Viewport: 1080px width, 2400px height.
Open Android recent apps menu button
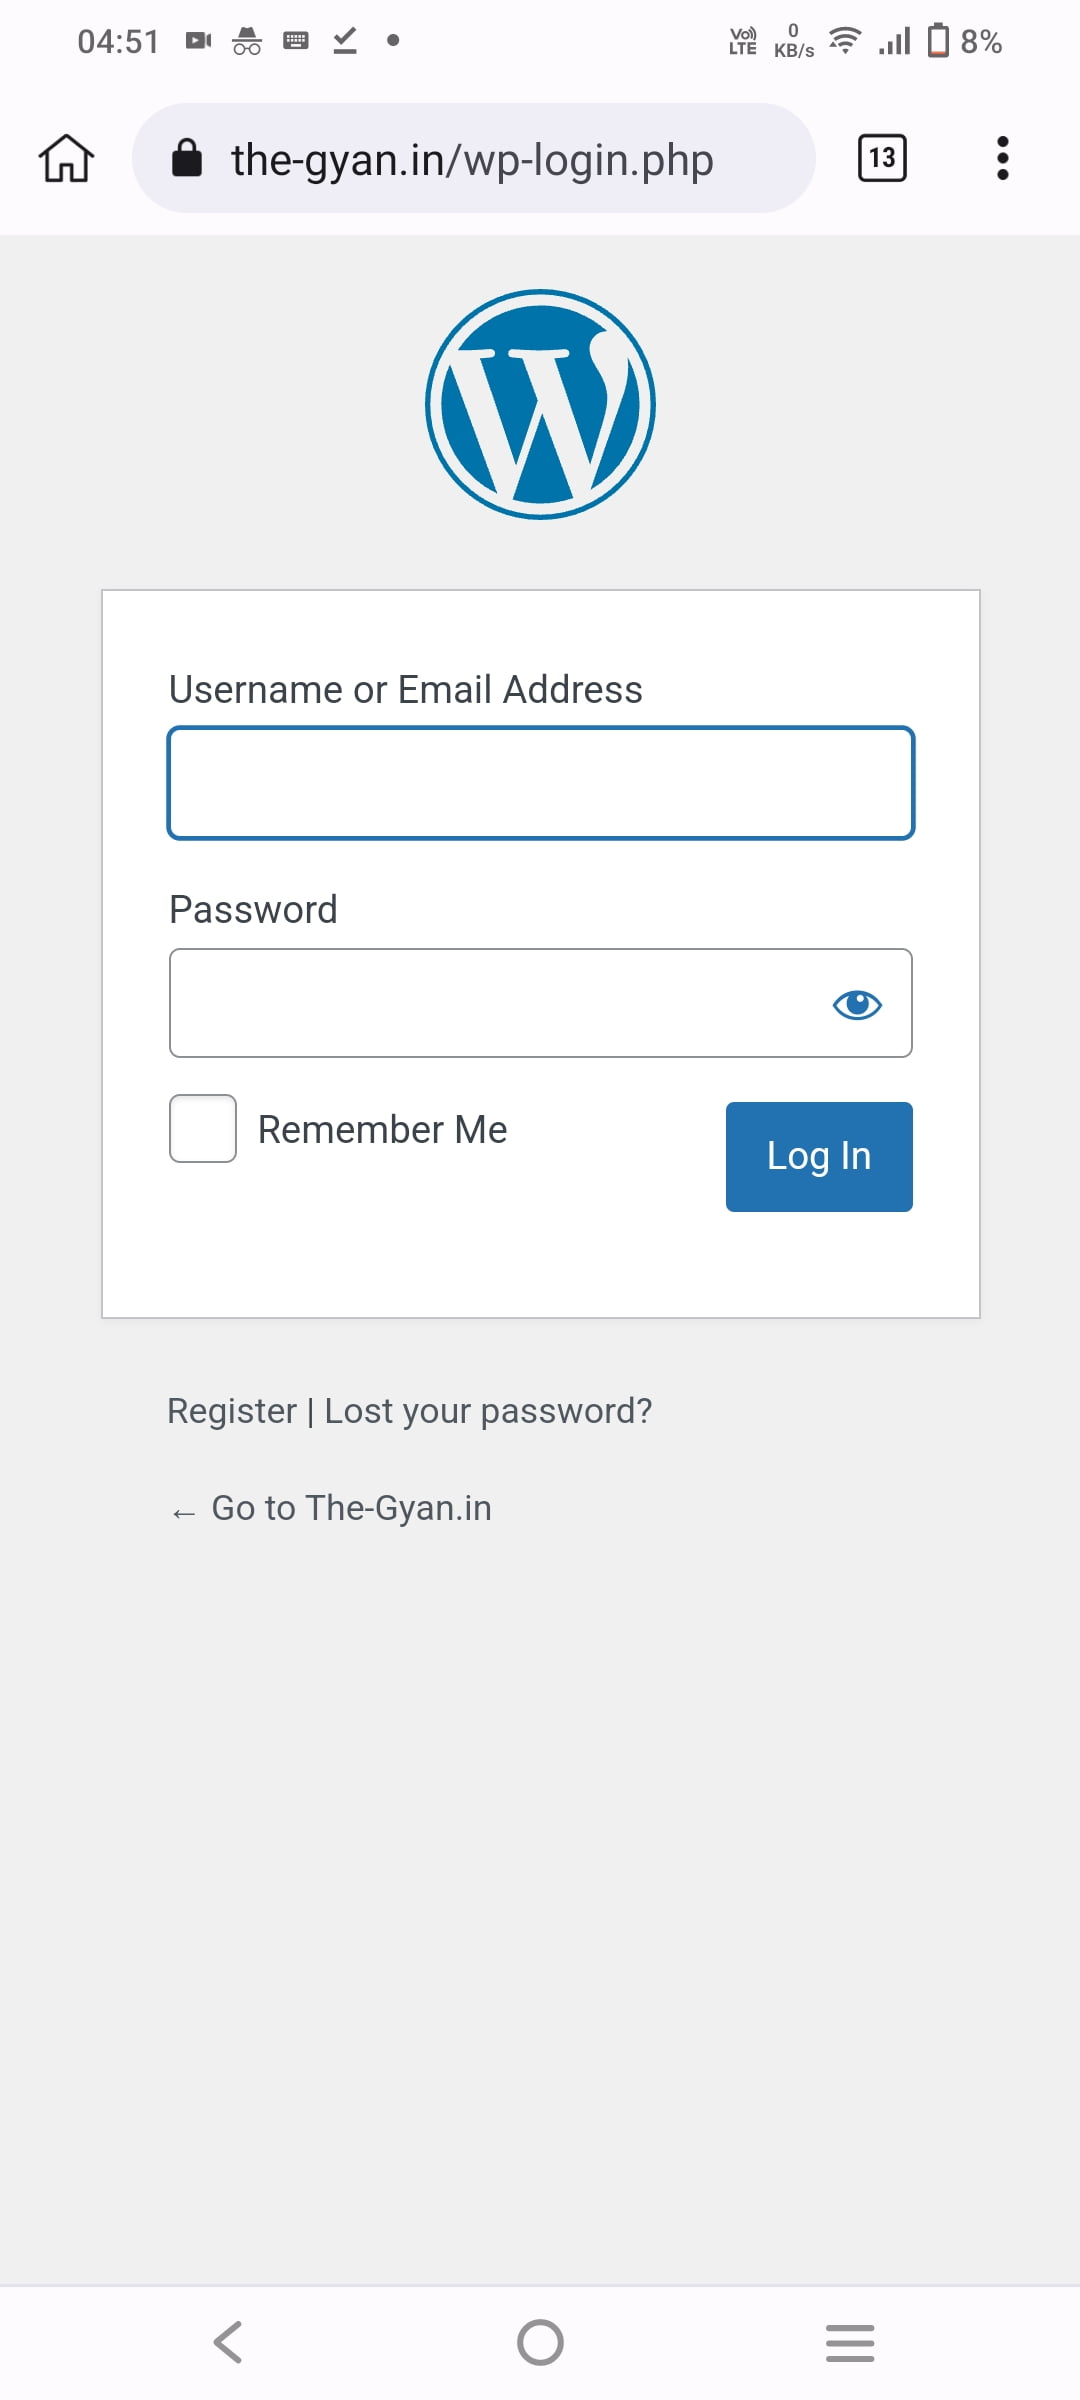click(x=850, y=2343)
